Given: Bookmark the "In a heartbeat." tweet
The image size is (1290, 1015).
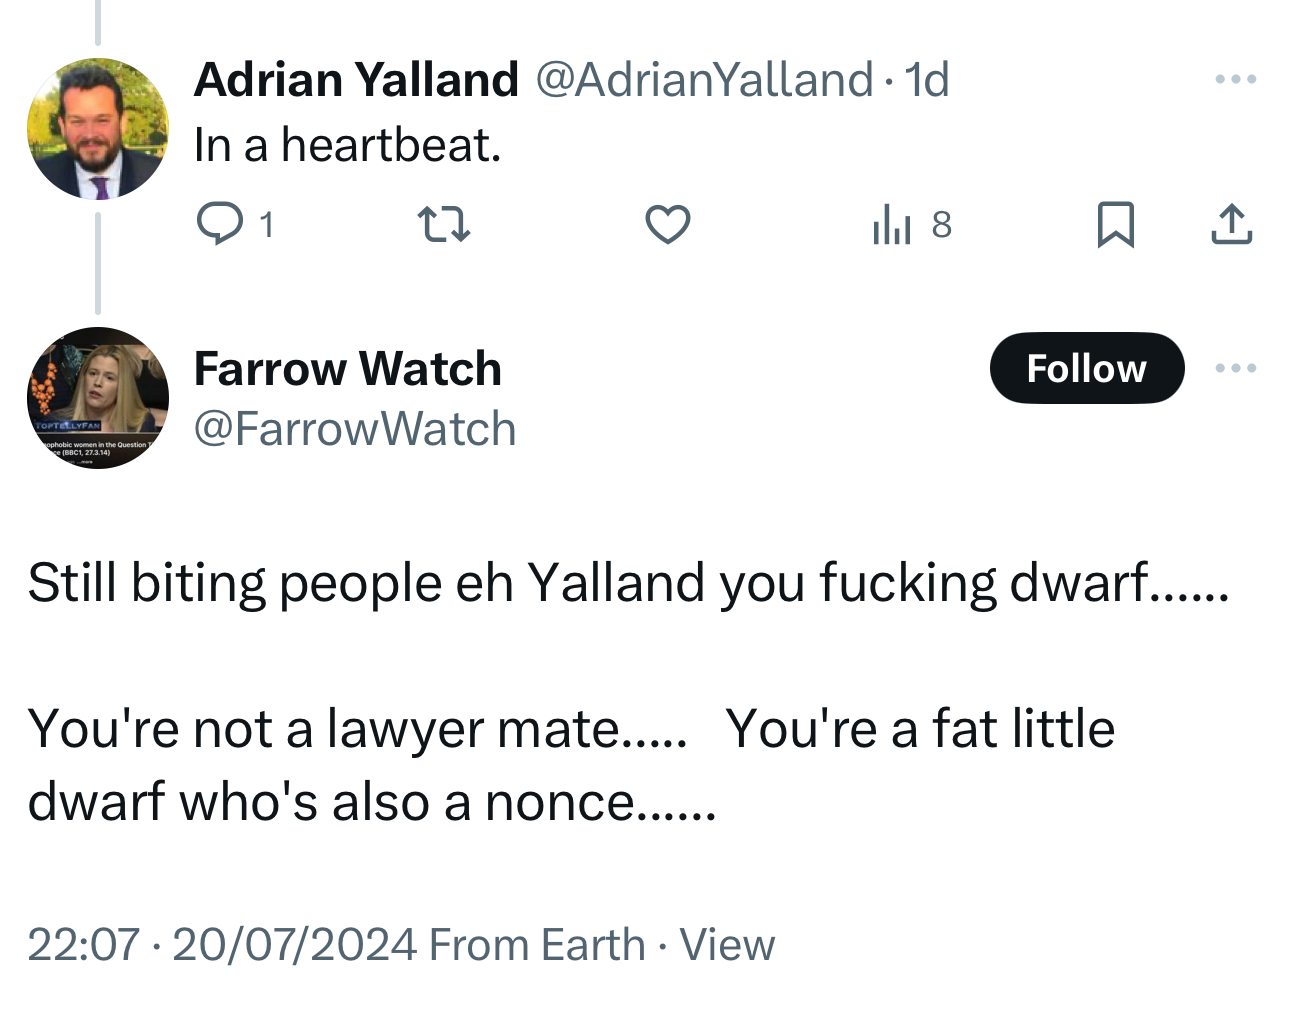Looking at the screenshot, I should pyautogui.click(x=1115, y=224).
